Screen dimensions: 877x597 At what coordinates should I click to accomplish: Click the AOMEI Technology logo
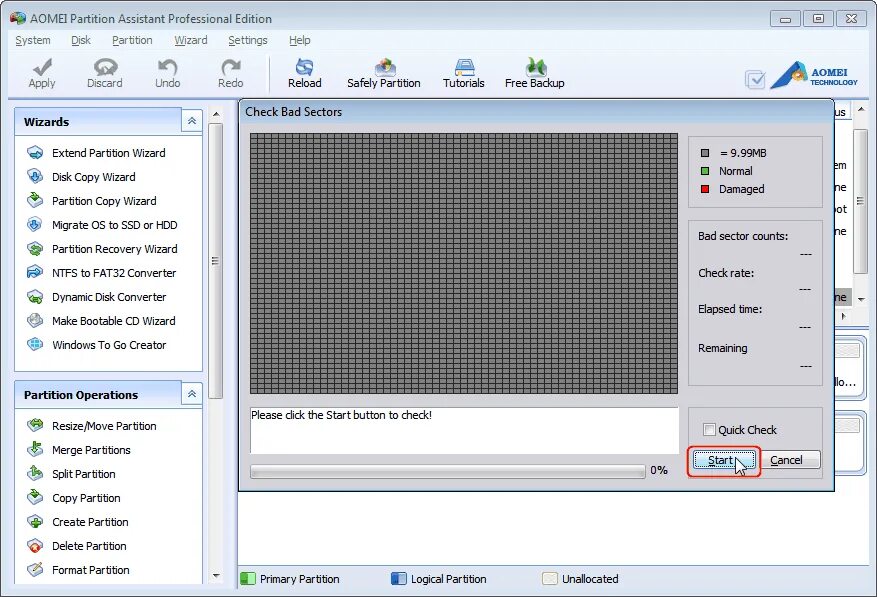[814, 76]
